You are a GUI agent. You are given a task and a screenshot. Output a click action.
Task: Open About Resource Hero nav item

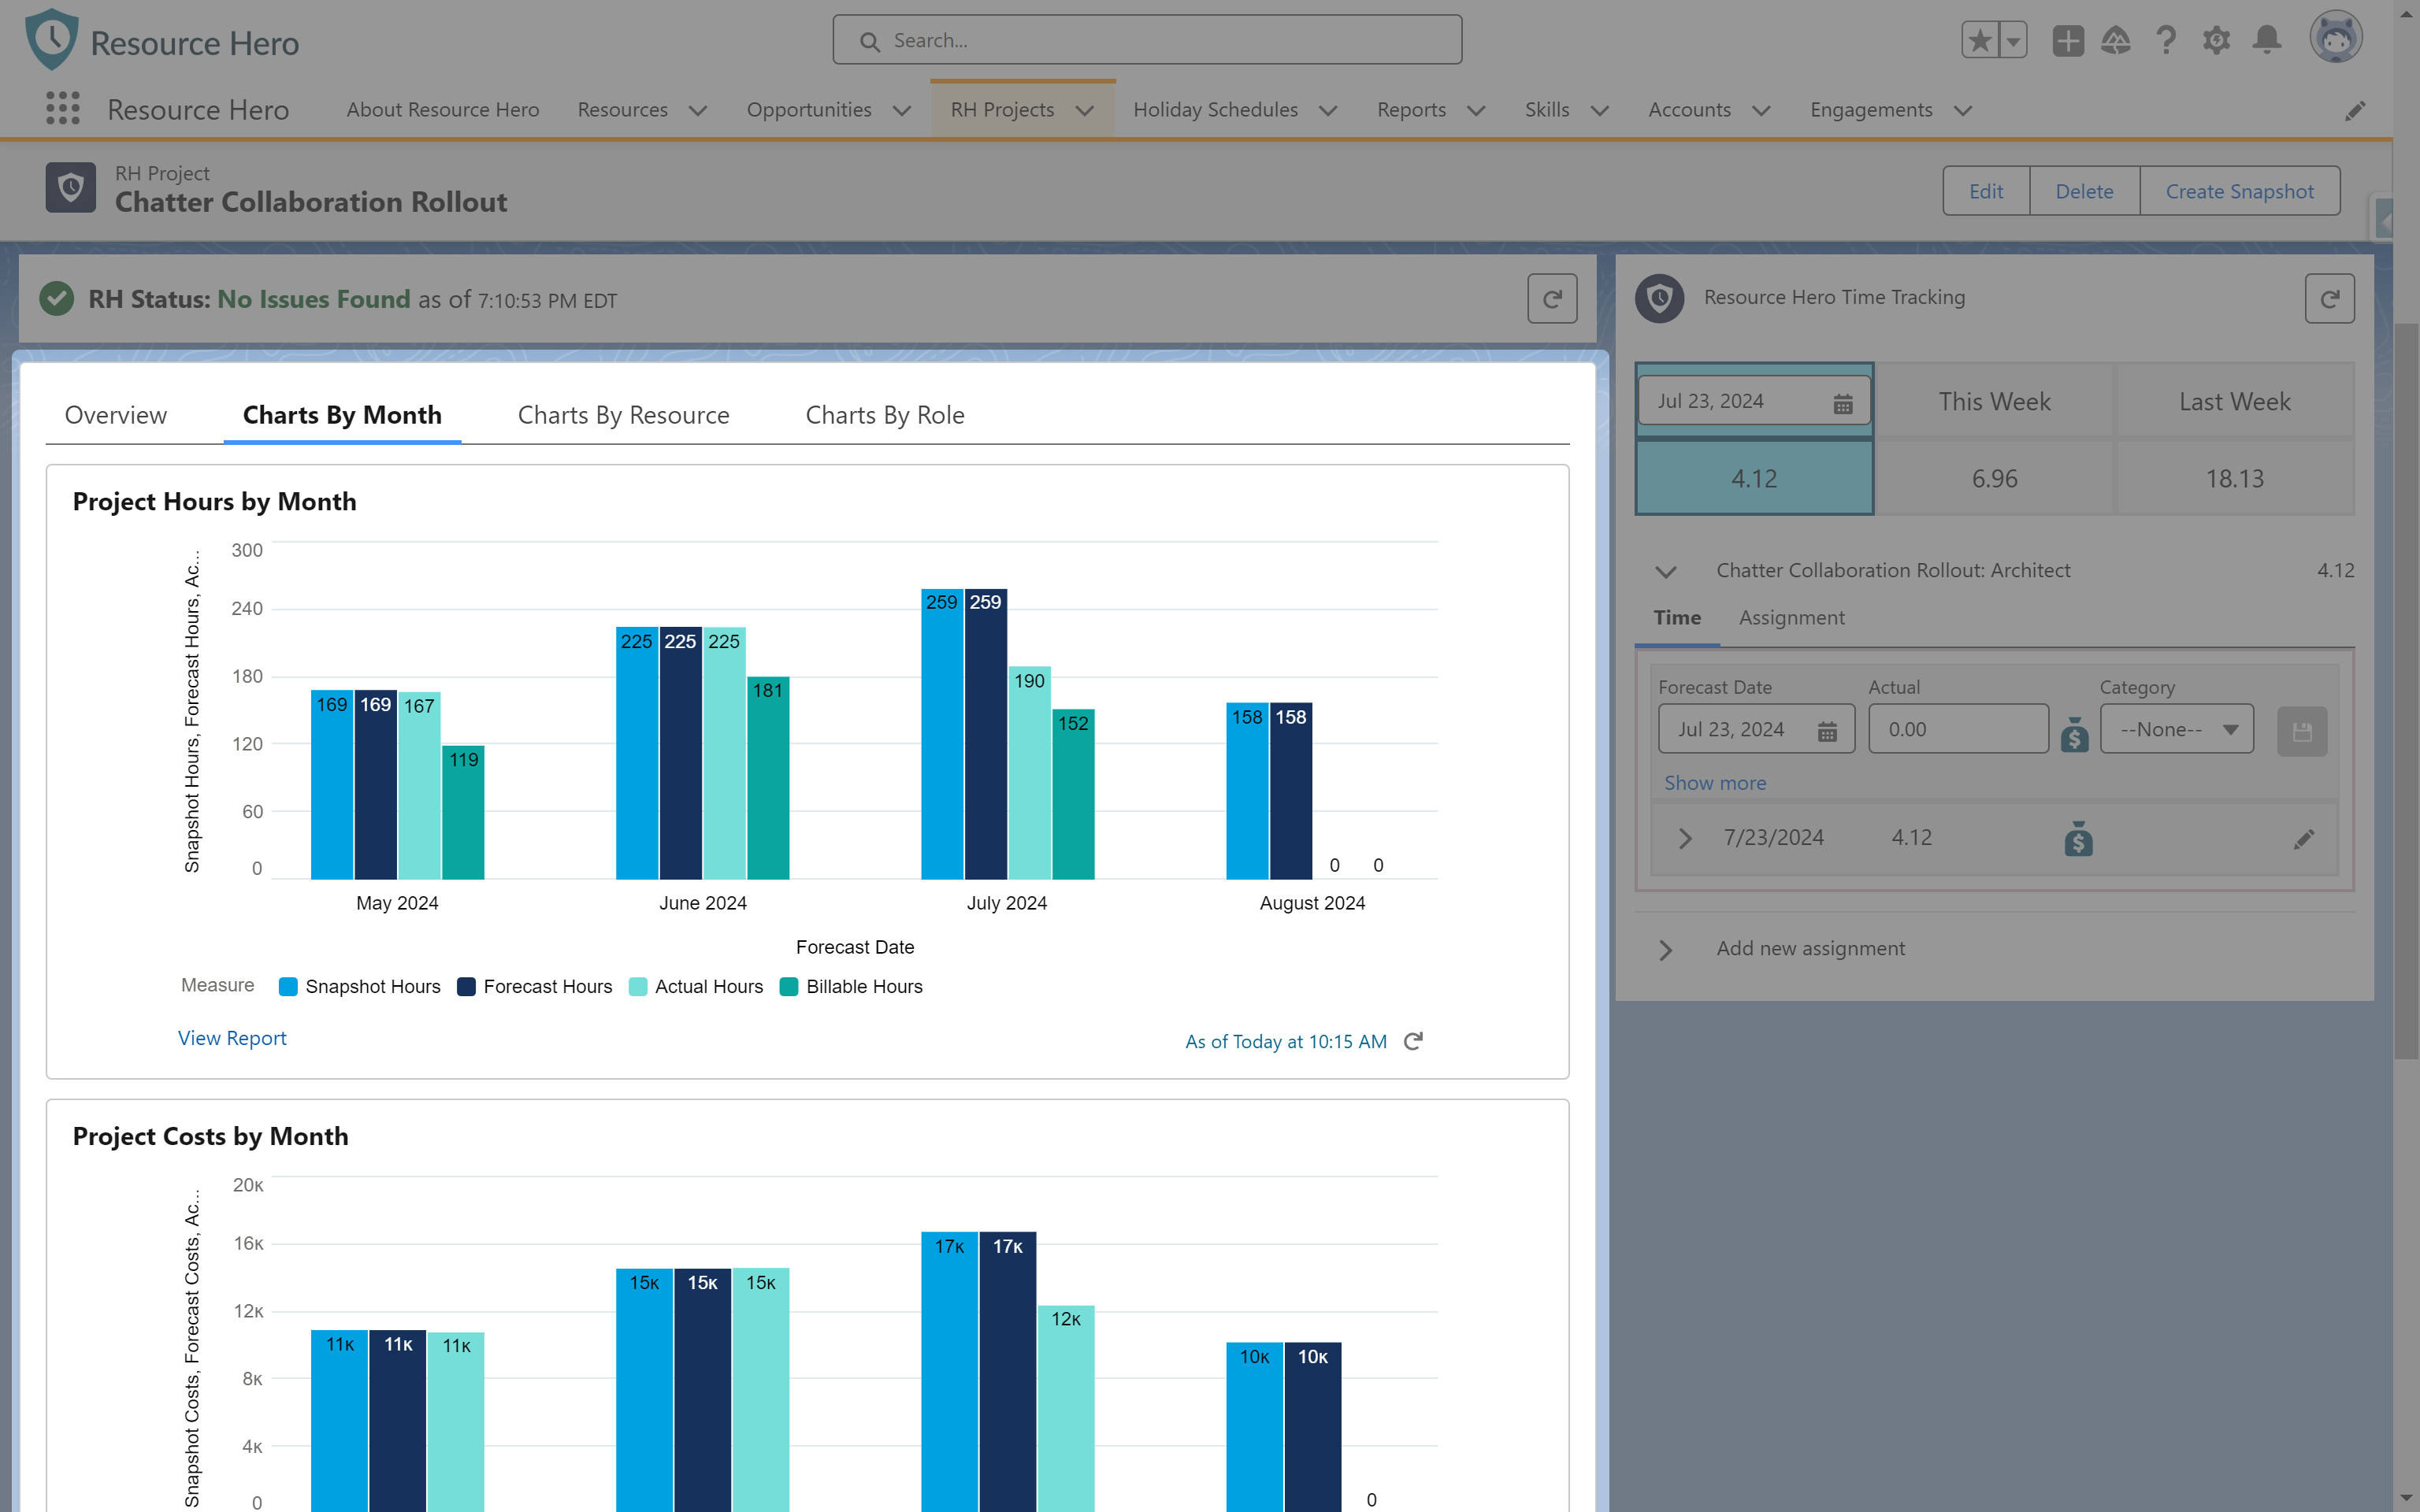(x=442, y=110)
